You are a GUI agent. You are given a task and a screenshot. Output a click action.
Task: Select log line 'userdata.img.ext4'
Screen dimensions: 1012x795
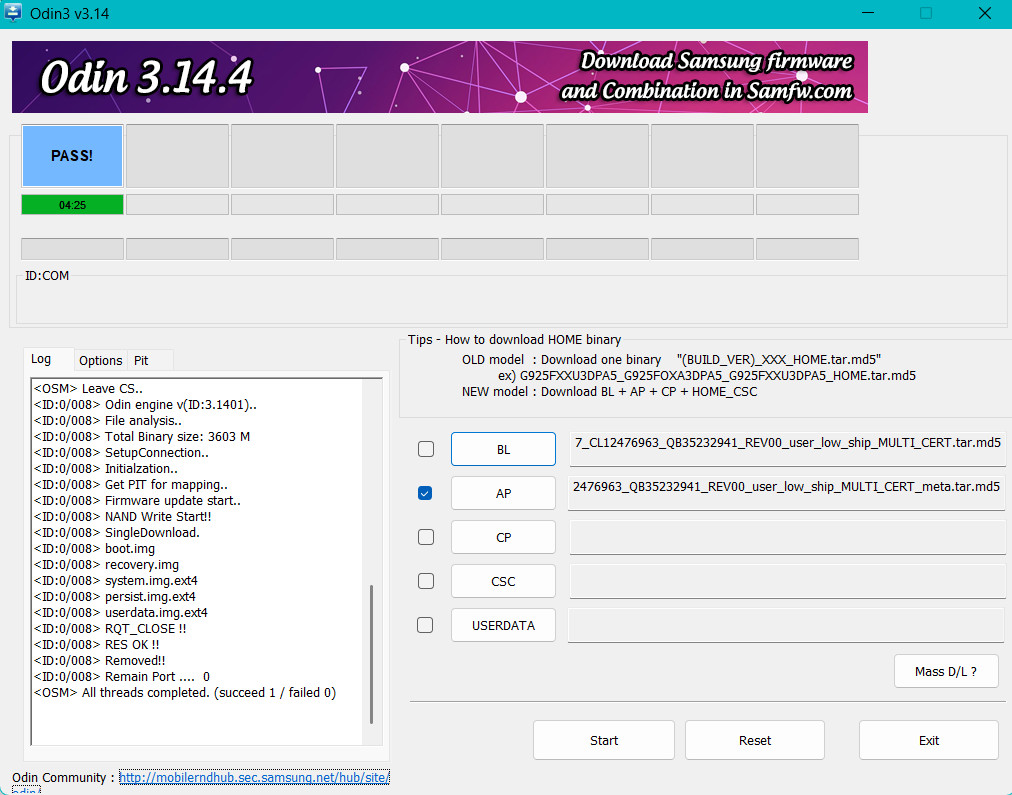point(121,612)
